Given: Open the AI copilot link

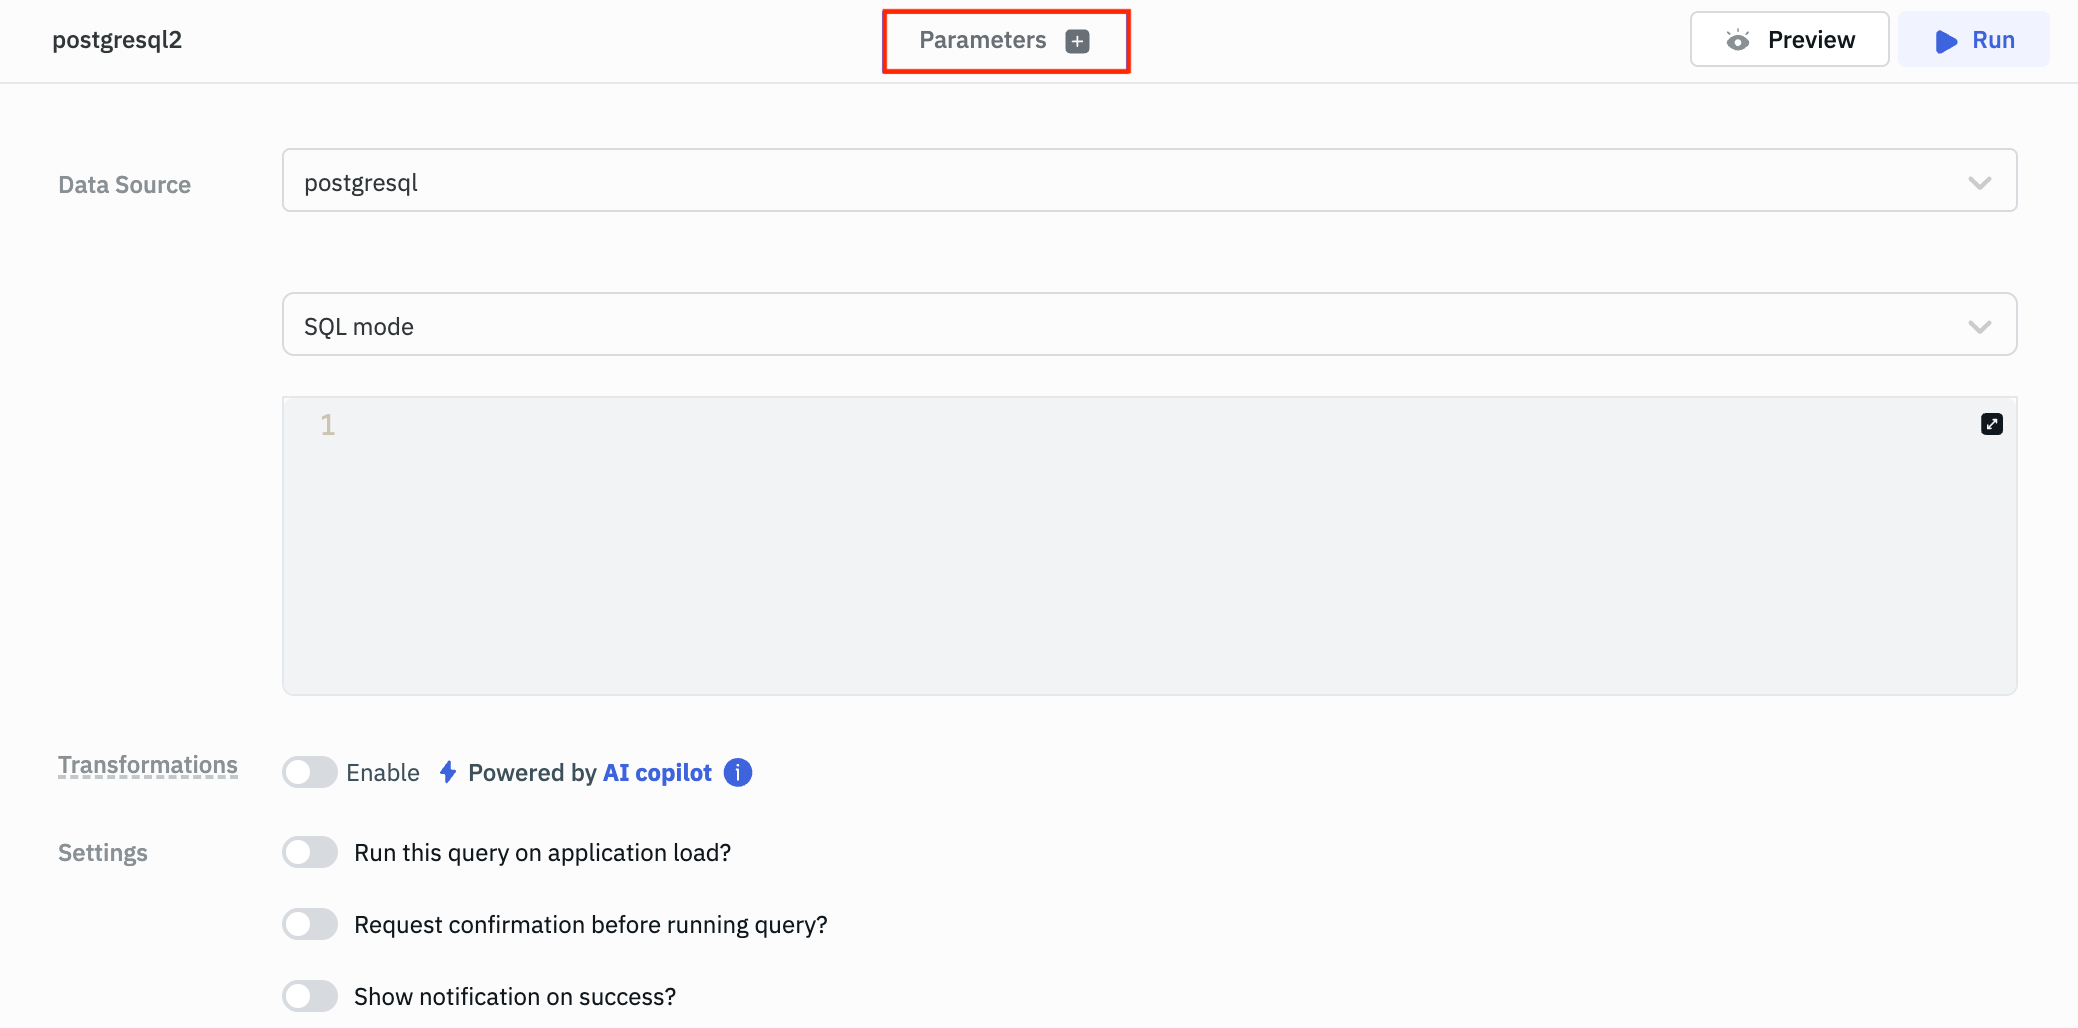Looking at the screenshot, I should coord(657,773).
